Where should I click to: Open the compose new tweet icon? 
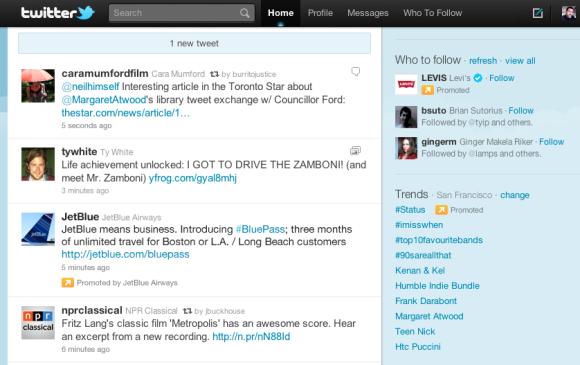(537, 13)
